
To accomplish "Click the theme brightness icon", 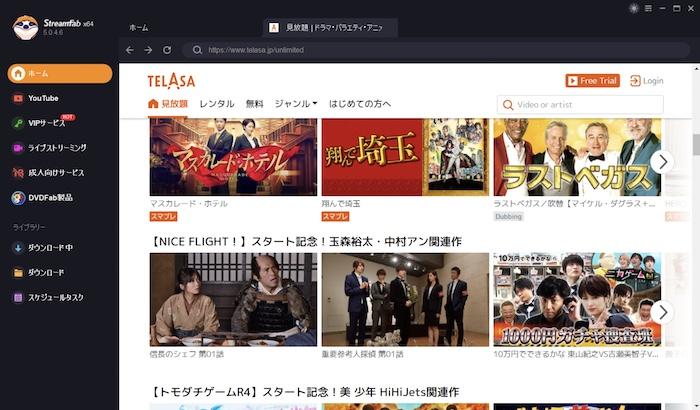I will click(633, 8).
